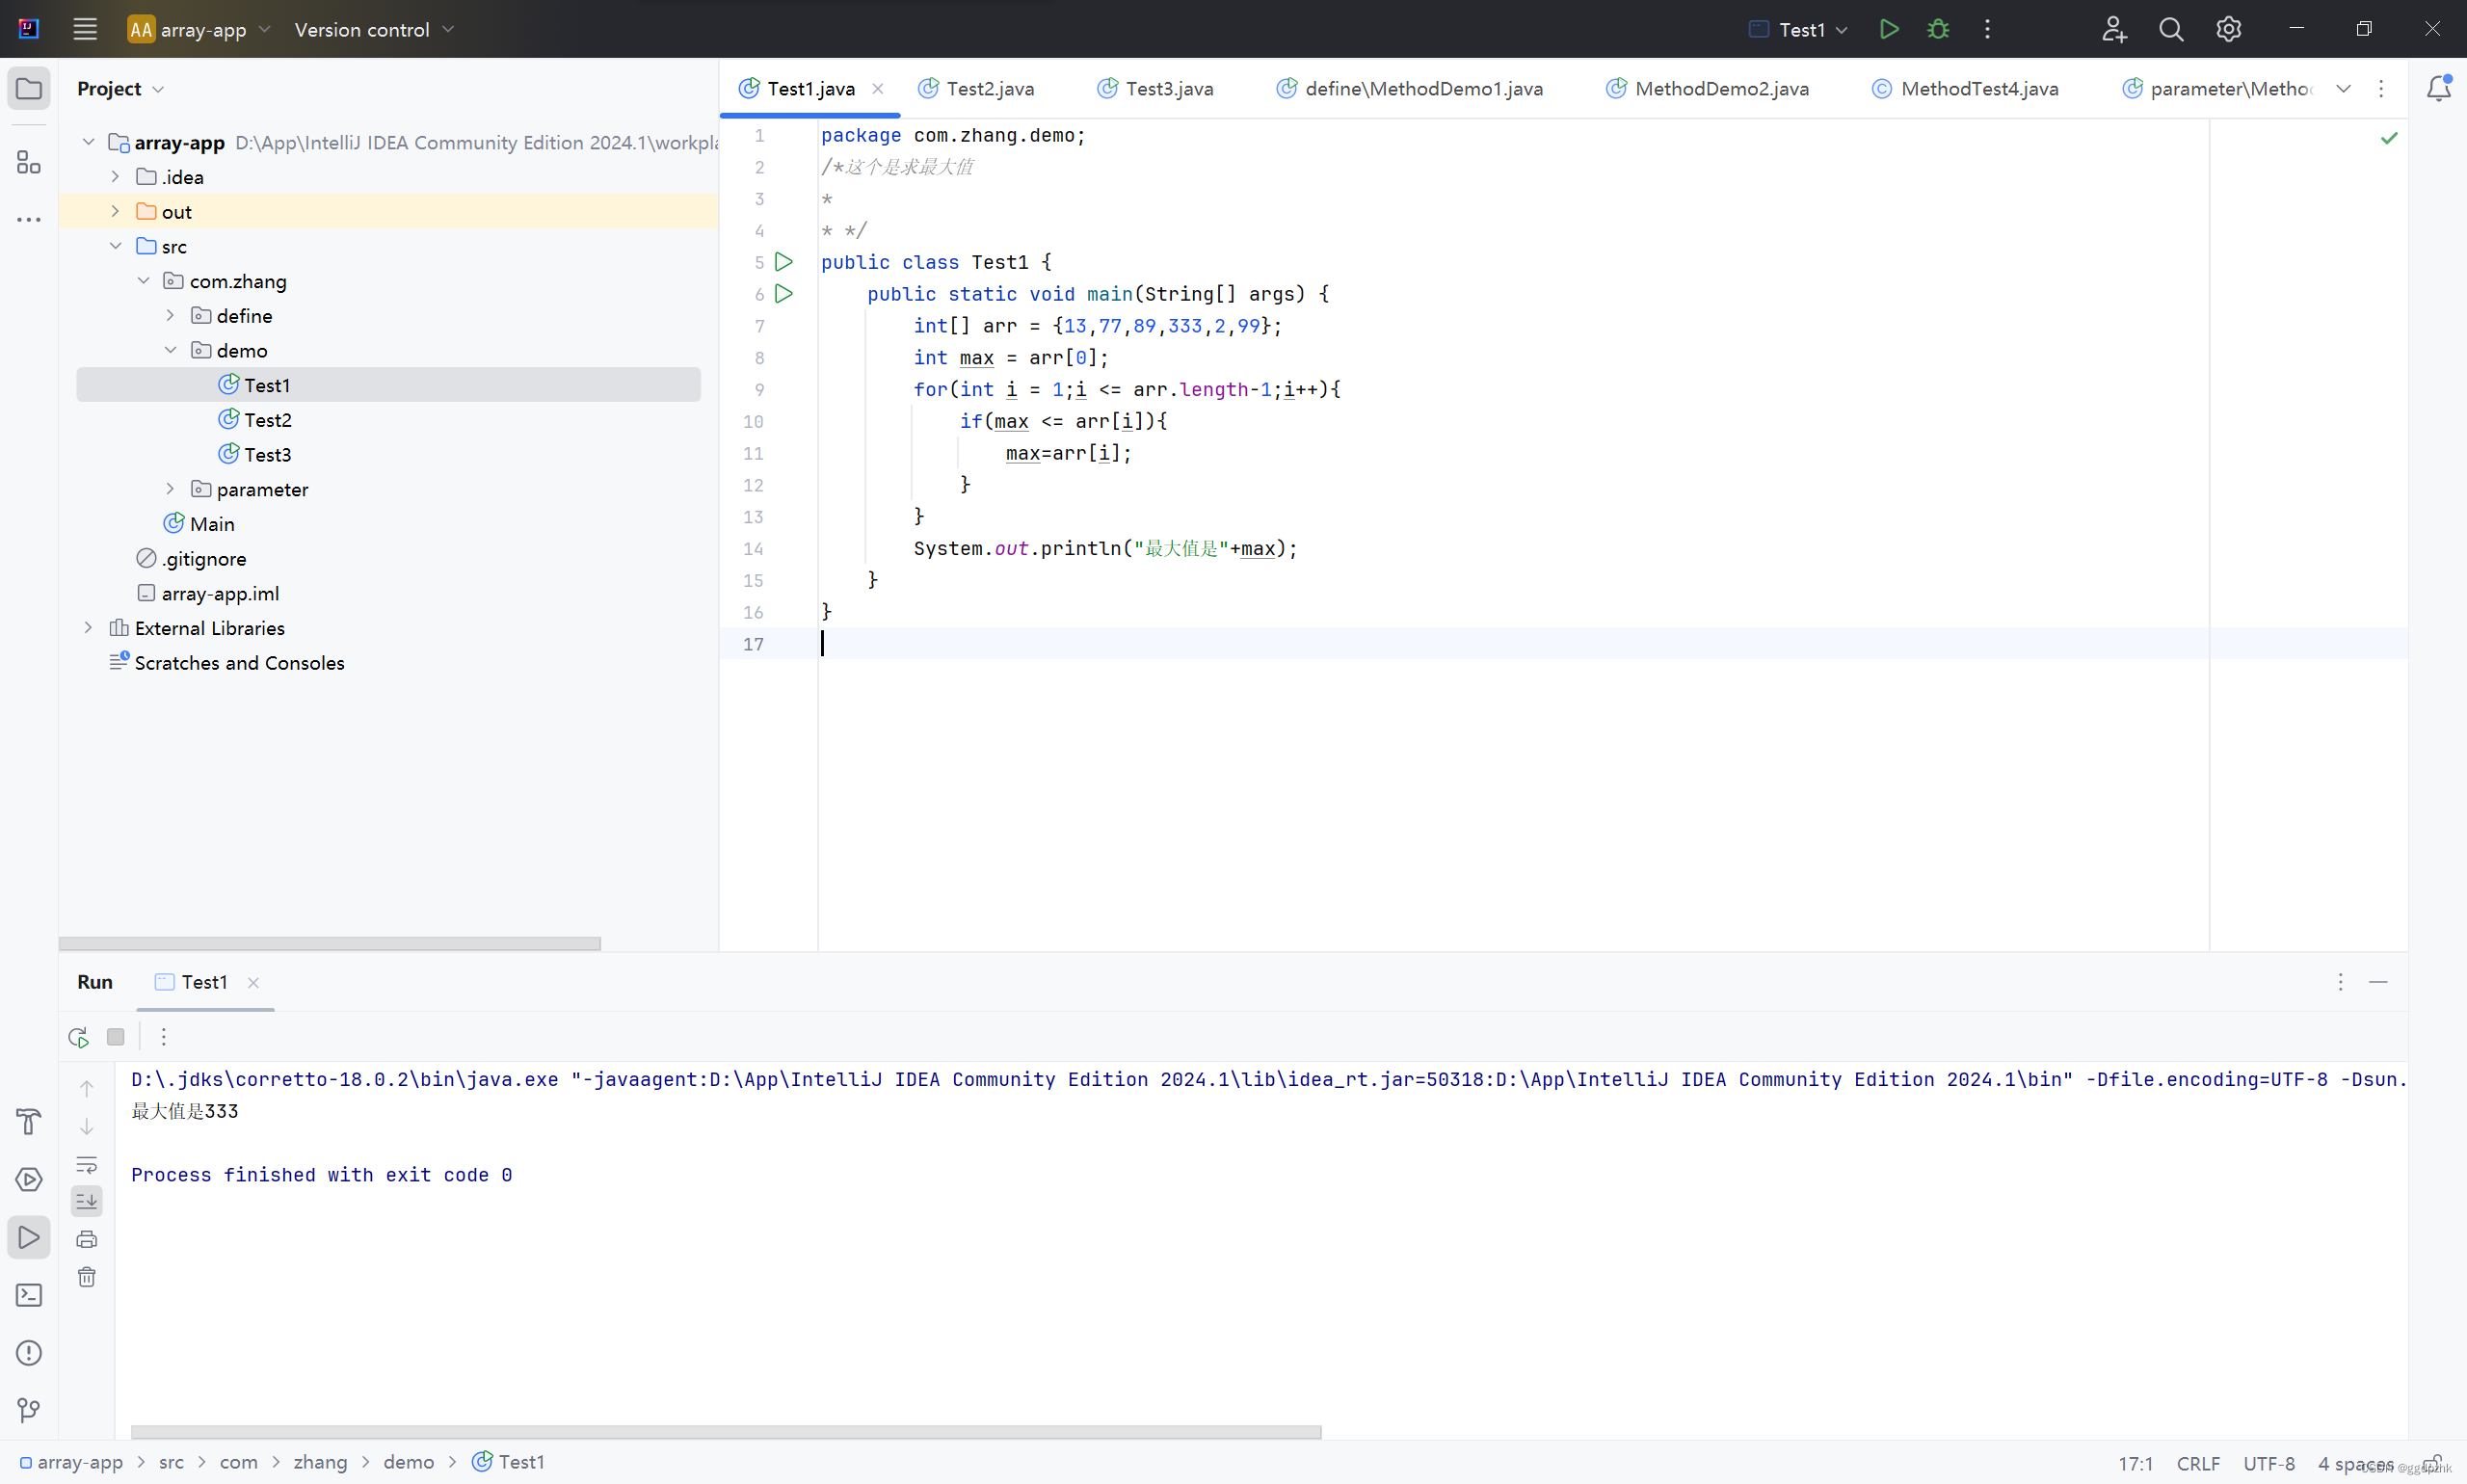Collapse the demo package

170,350
